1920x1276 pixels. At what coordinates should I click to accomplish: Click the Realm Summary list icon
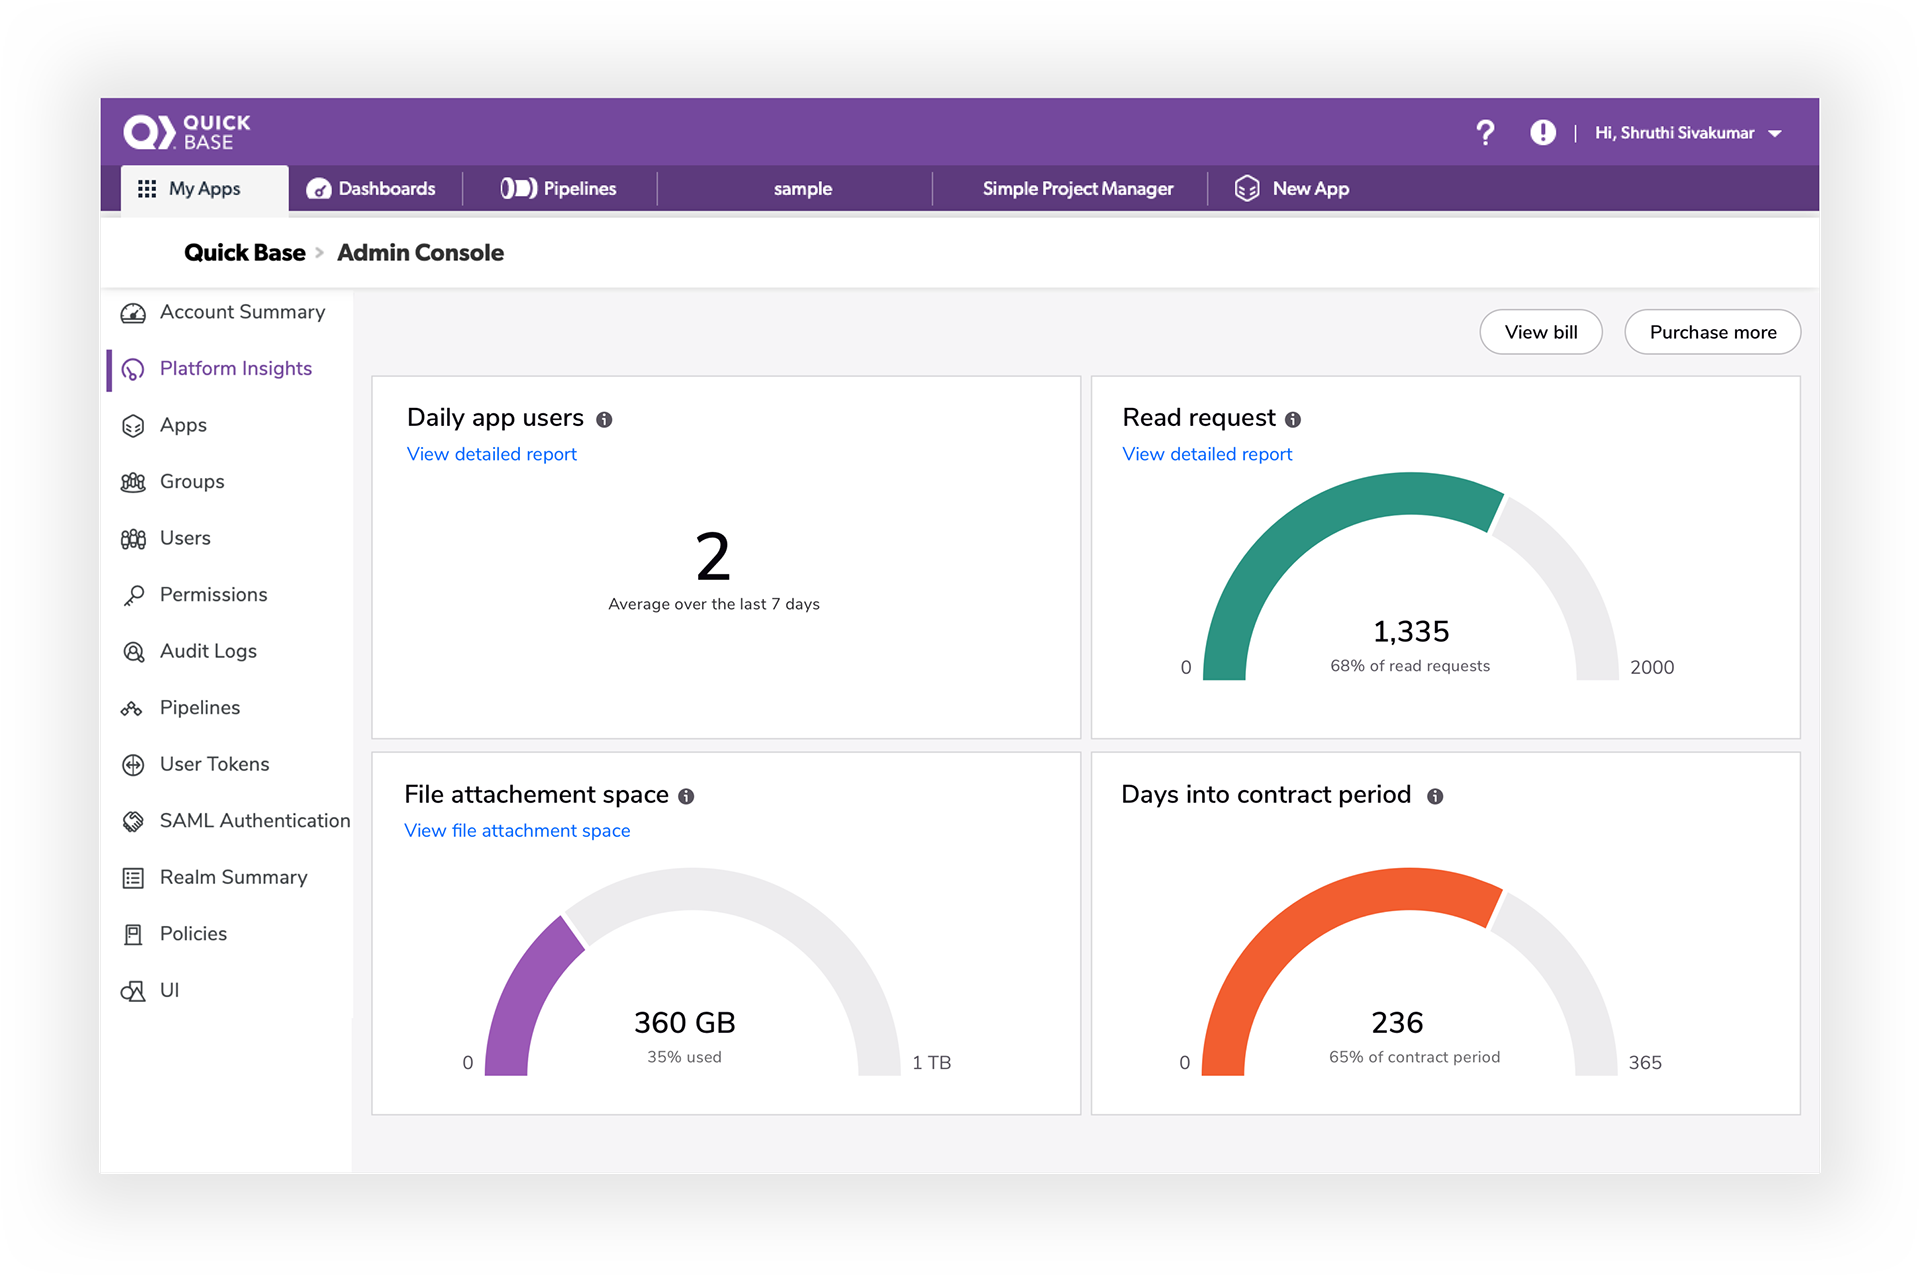(133, 878)
